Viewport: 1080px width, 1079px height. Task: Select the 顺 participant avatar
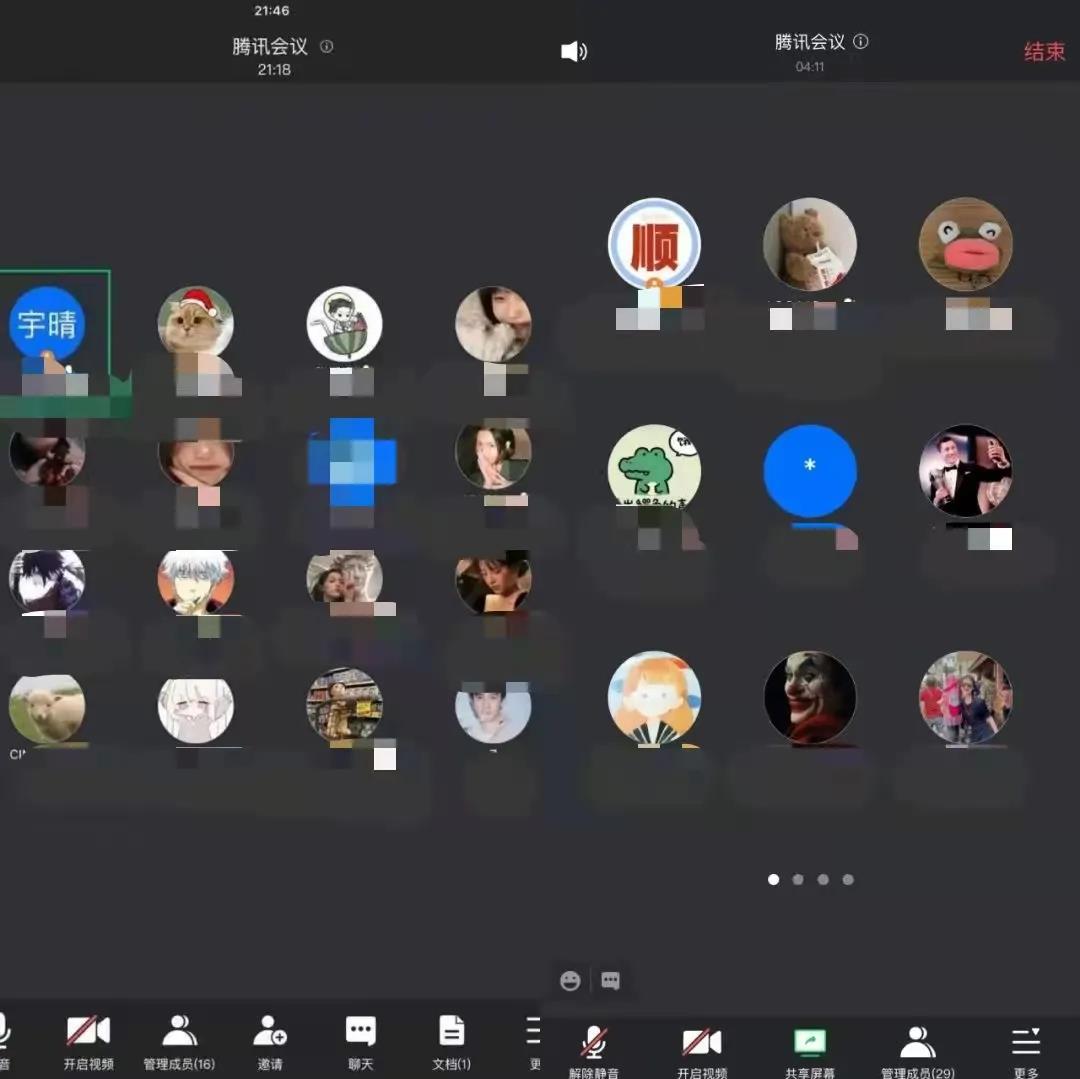pyautogui.click(x=654, y=244)
